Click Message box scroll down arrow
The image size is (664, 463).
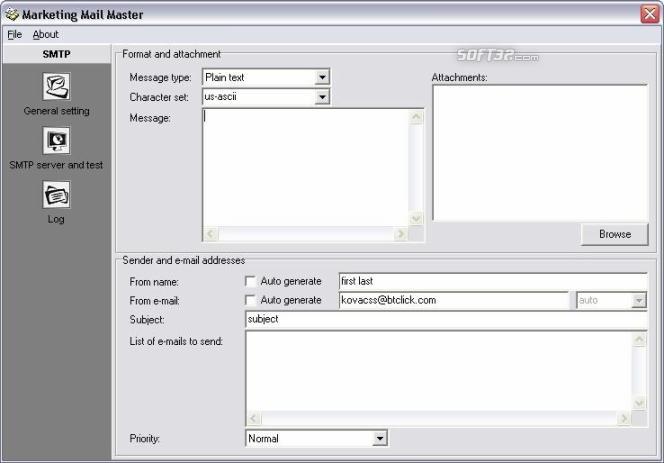point(416,219)
